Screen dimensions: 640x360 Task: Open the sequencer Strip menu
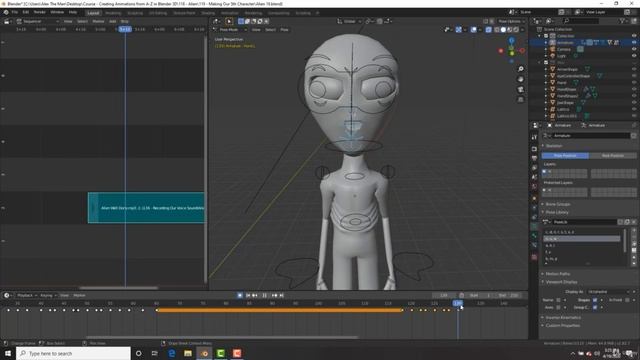(124, 21)
